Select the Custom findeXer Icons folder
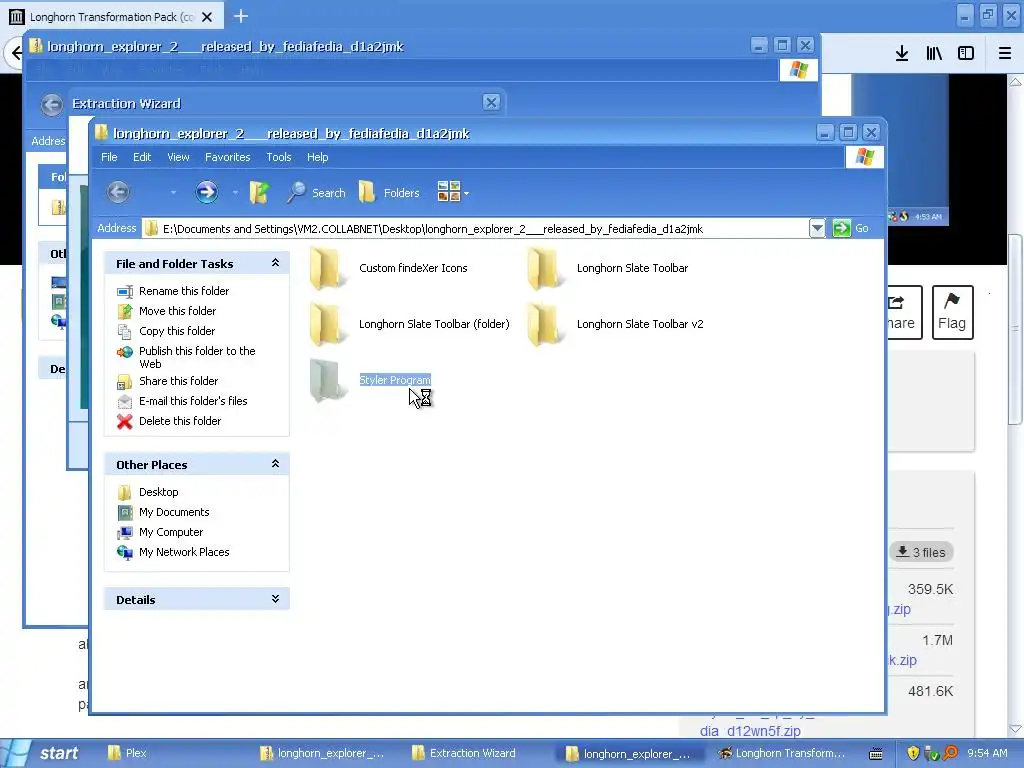 point(389,268)
